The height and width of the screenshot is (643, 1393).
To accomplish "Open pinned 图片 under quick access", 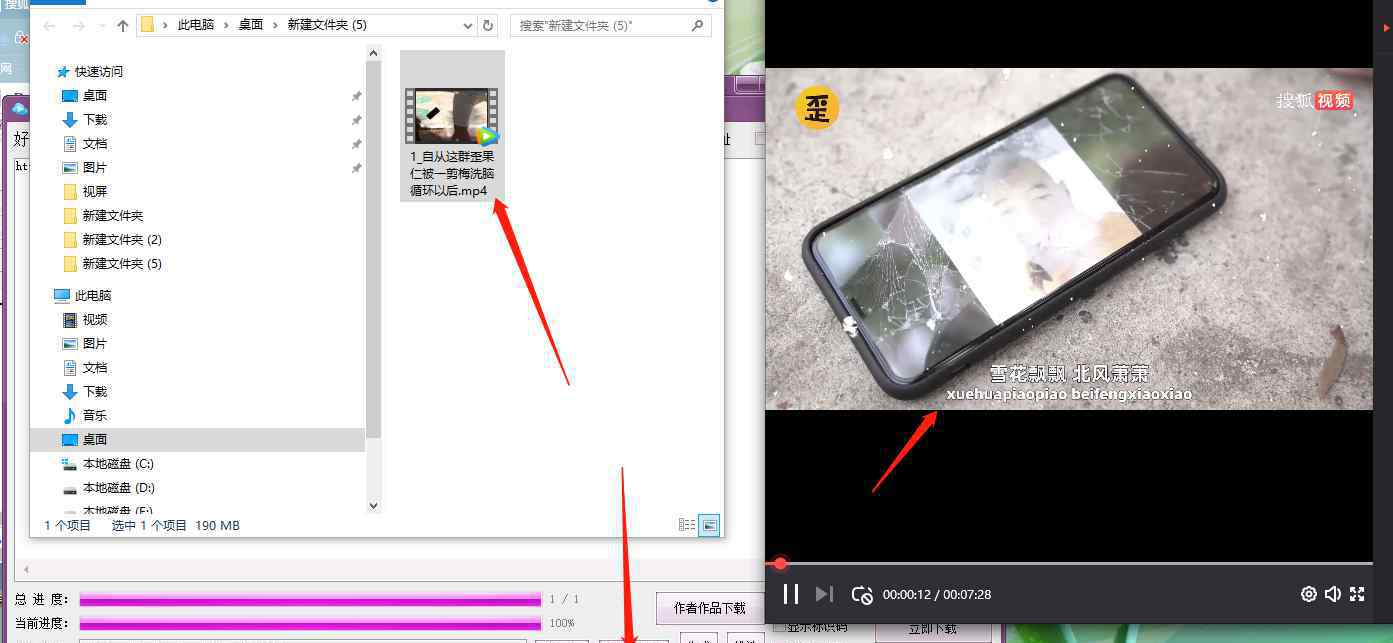I will (94, 167).
